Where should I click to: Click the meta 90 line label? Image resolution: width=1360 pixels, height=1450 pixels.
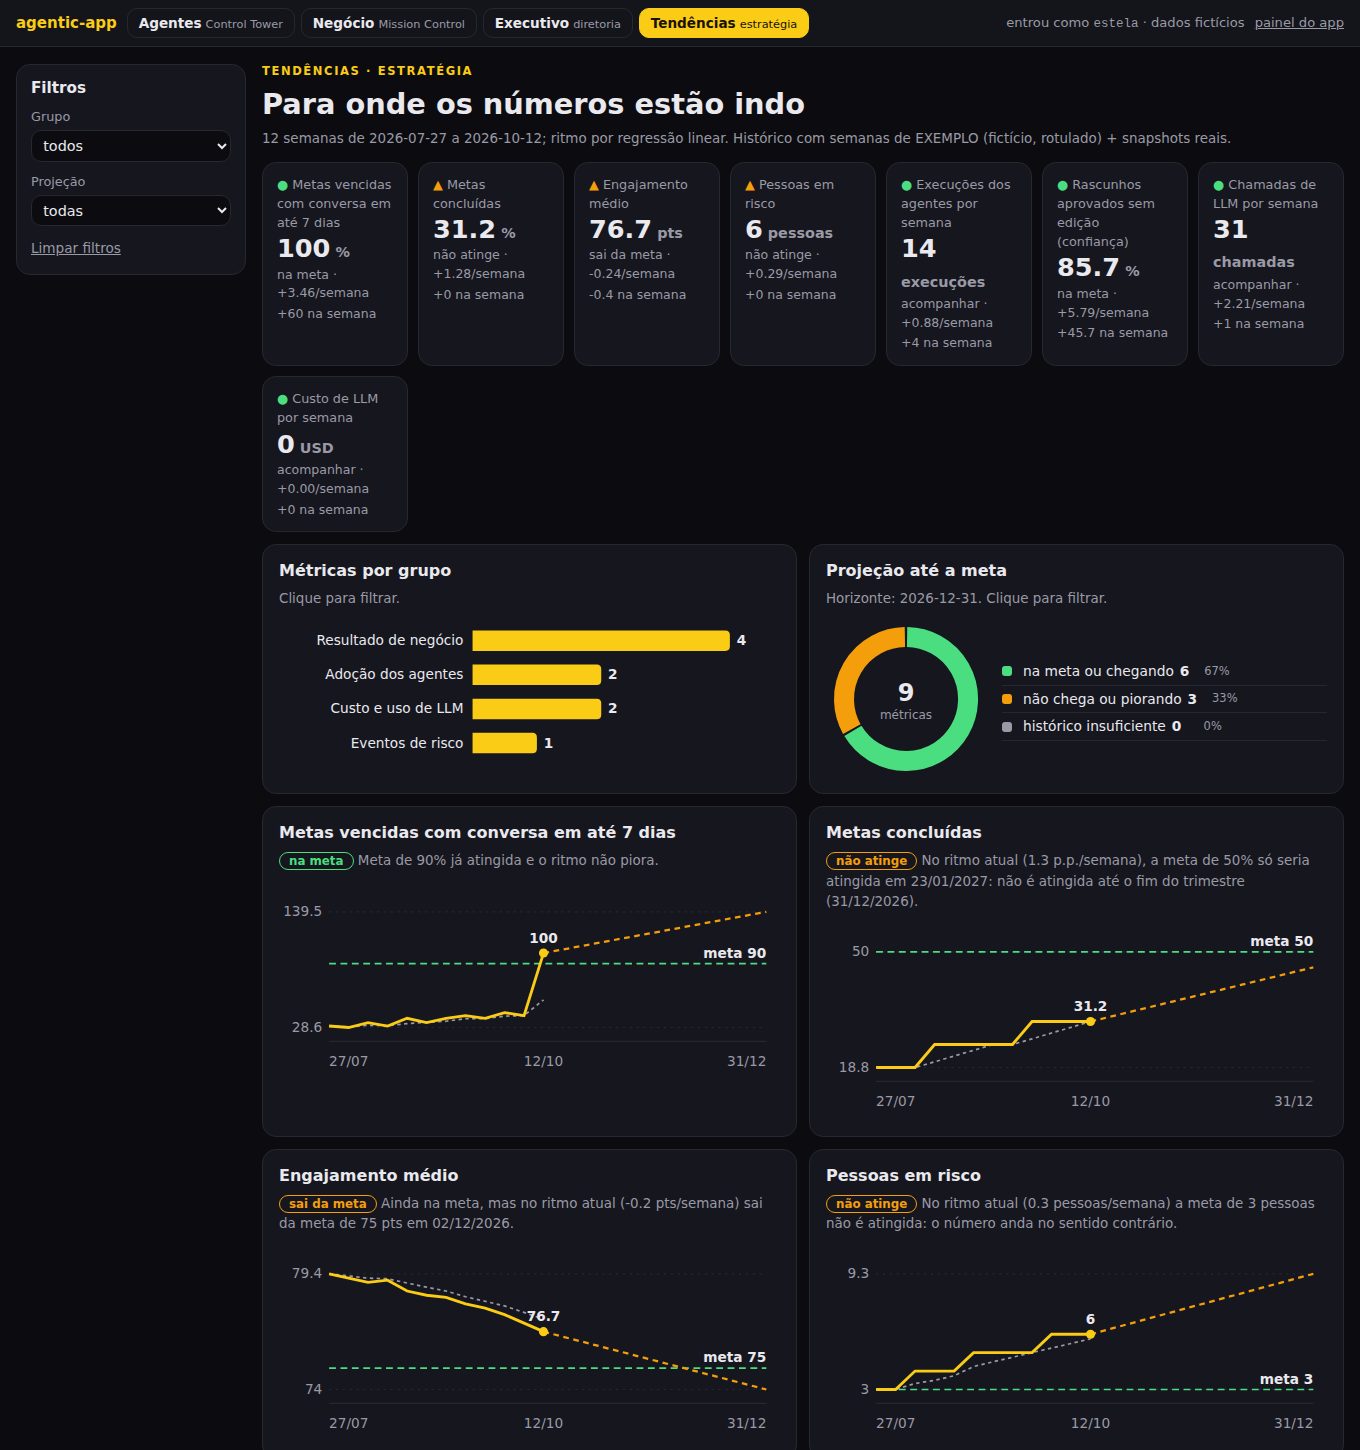click(x=734, y=953)
